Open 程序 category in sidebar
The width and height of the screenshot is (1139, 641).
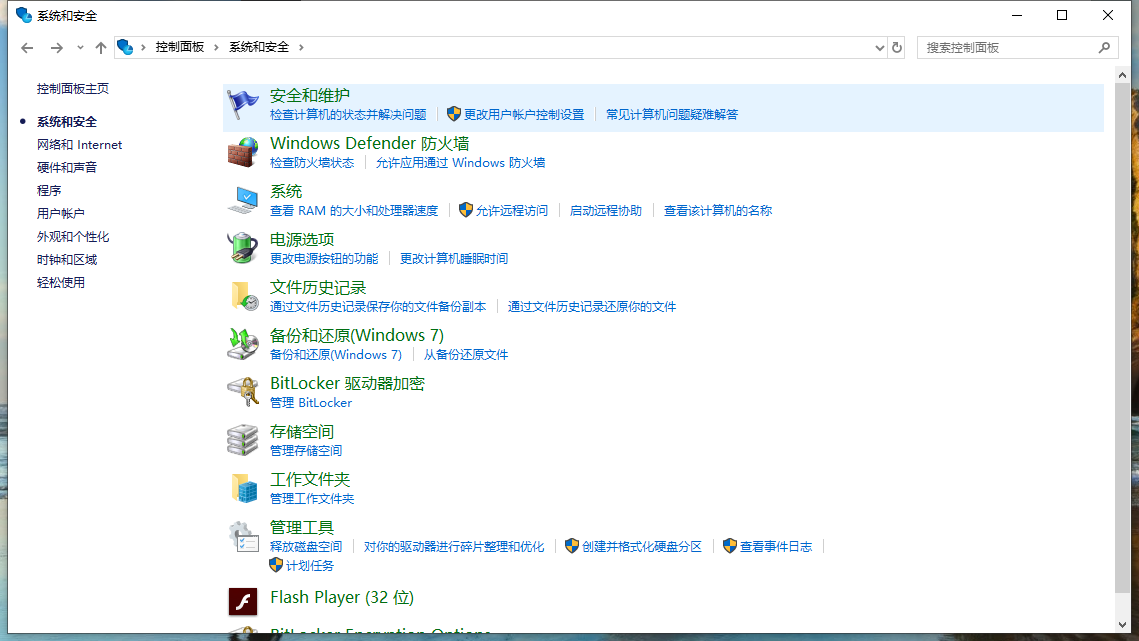(x=49, y=190)
